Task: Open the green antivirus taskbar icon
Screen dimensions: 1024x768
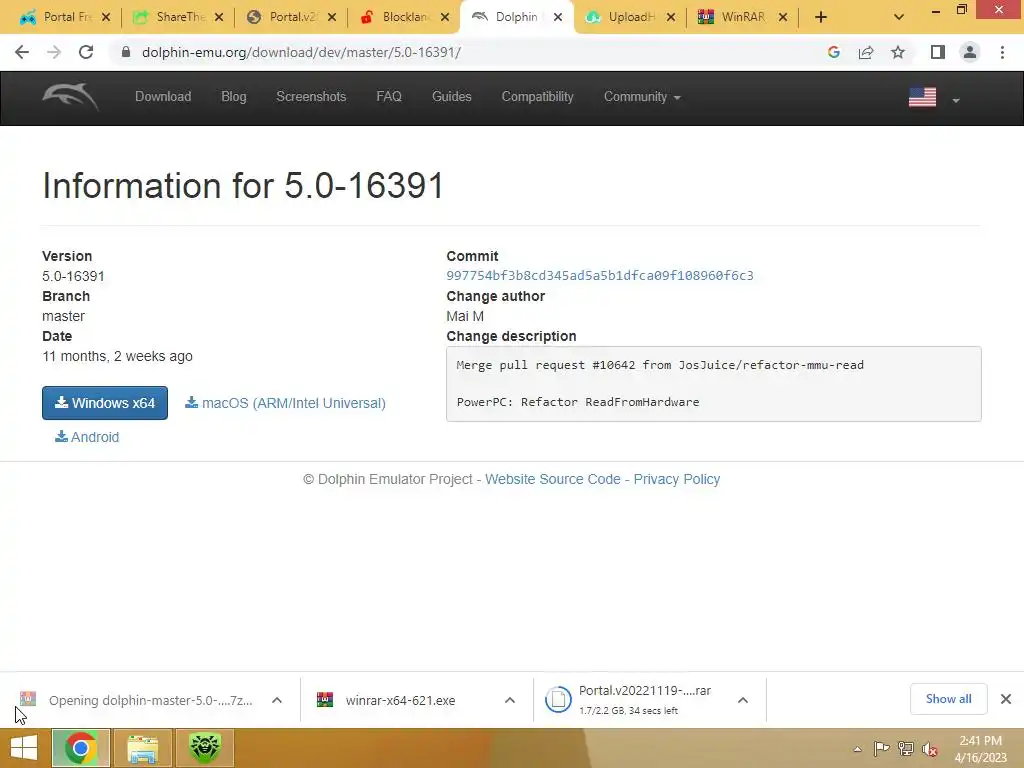Action: coord(204,748)
